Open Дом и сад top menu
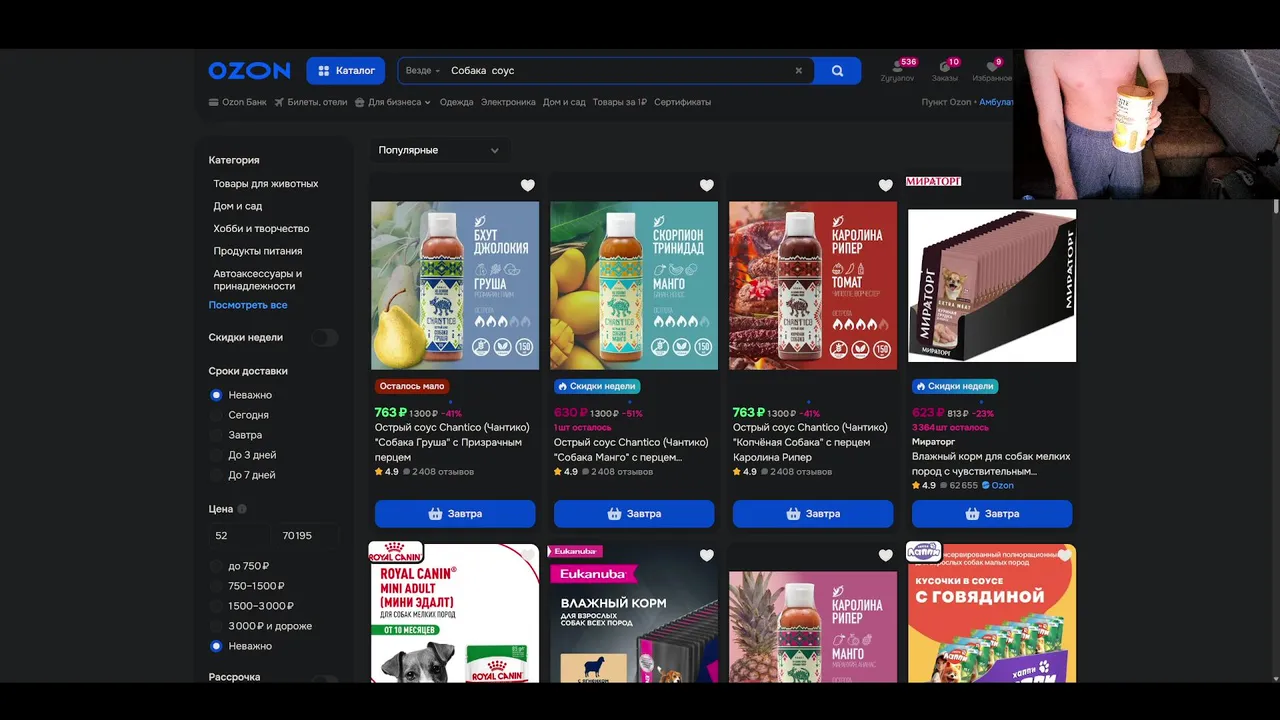1280x720 pixels. [564, 102]
